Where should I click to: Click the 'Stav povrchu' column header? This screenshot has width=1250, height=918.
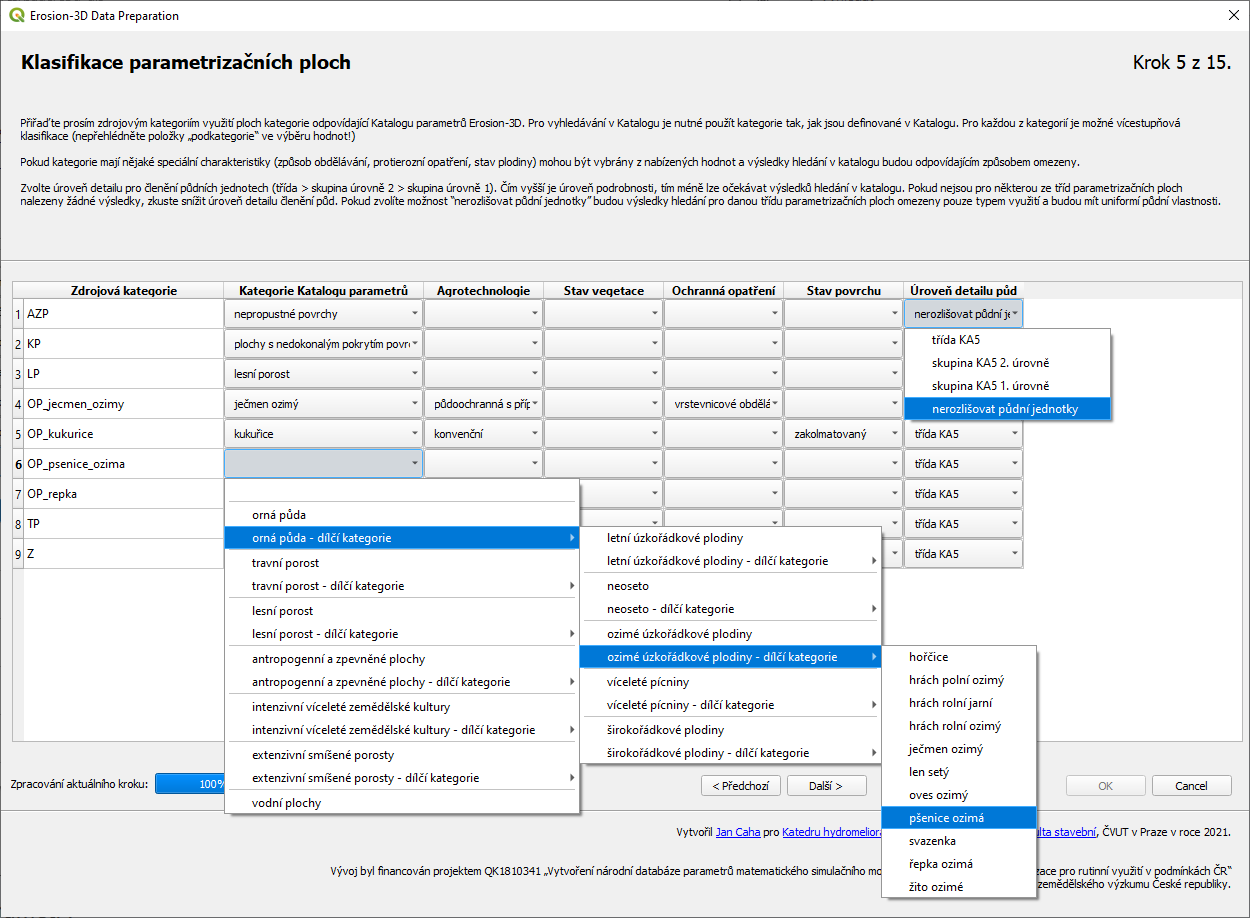(844, 291)
